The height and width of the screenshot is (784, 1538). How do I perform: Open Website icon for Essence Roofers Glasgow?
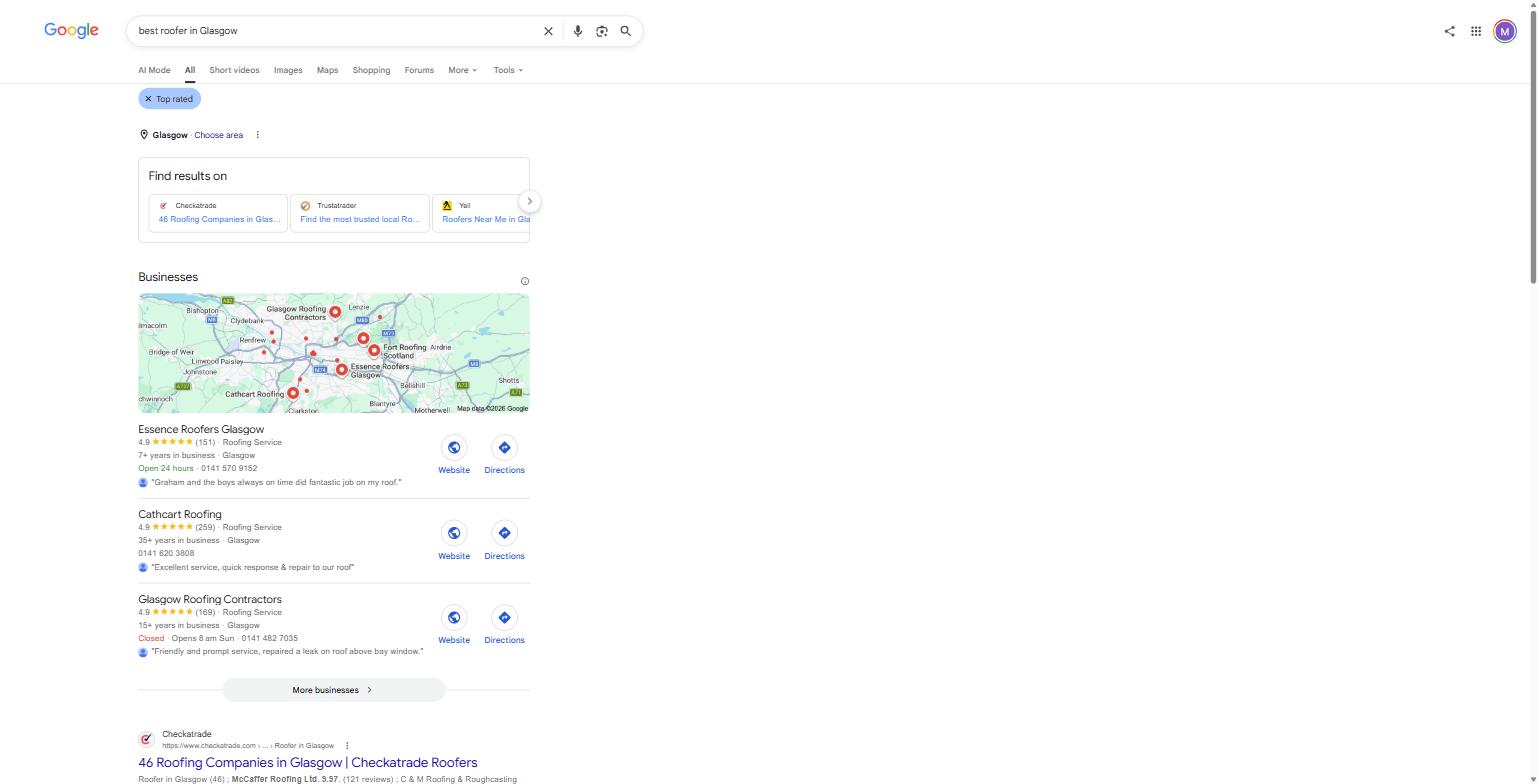[x=454, y=447]
